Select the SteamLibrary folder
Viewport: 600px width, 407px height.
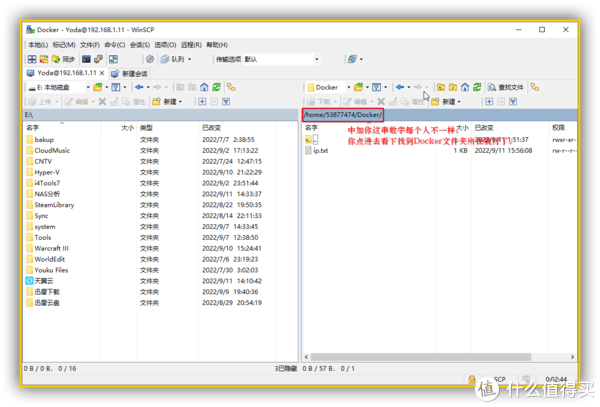(x=50, y=205)
